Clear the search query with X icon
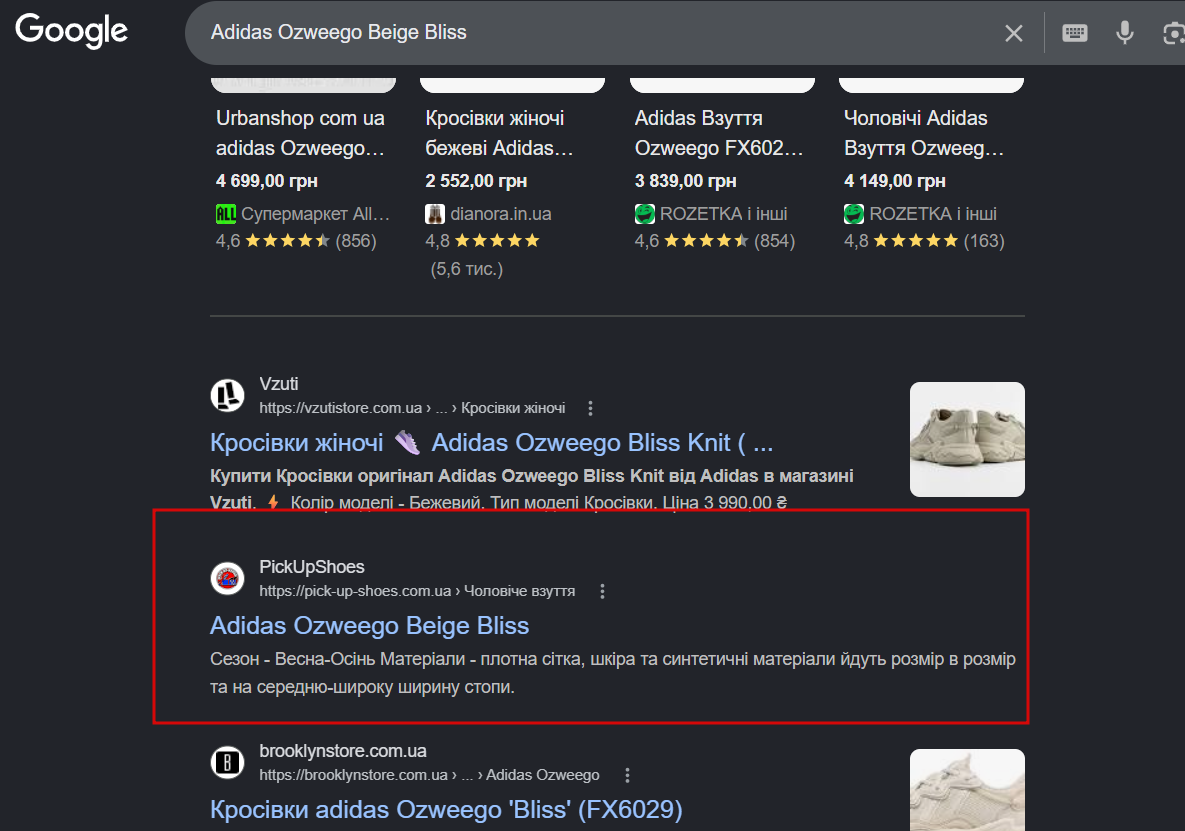This screenshot has height=831, width=1185. pyautogui.click(x=1013, y=33)
